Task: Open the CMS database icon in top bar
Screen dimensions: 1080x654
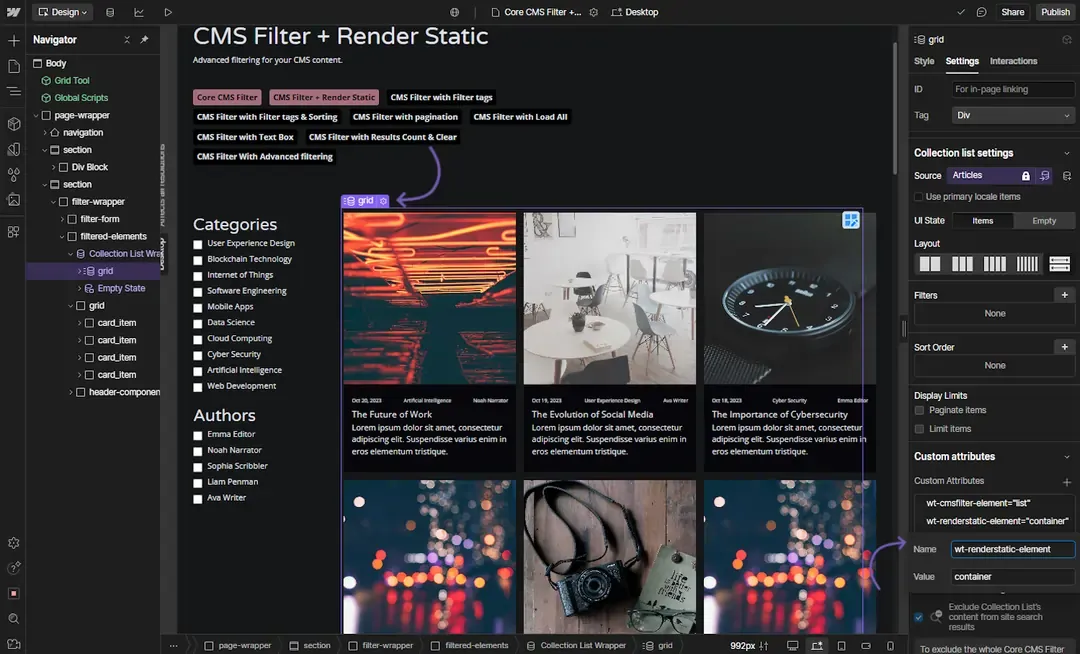Action: (110, 12)
